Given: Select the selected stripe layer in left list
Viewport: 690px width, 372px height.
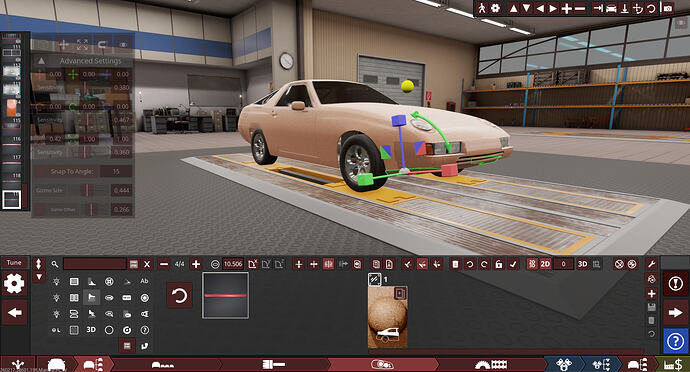Looking at the screenshot, I should click(x=11, y=200).
